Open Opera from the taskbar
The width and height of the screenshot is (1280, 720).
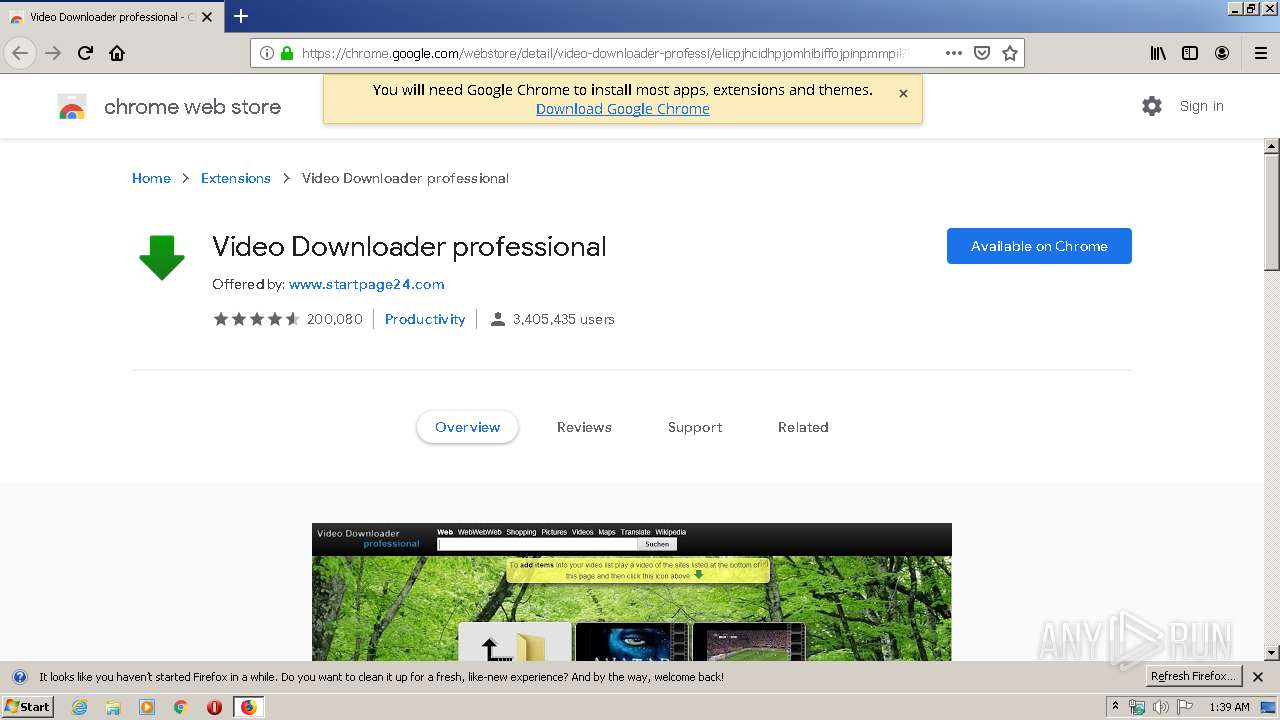click(x=214, y=707)
